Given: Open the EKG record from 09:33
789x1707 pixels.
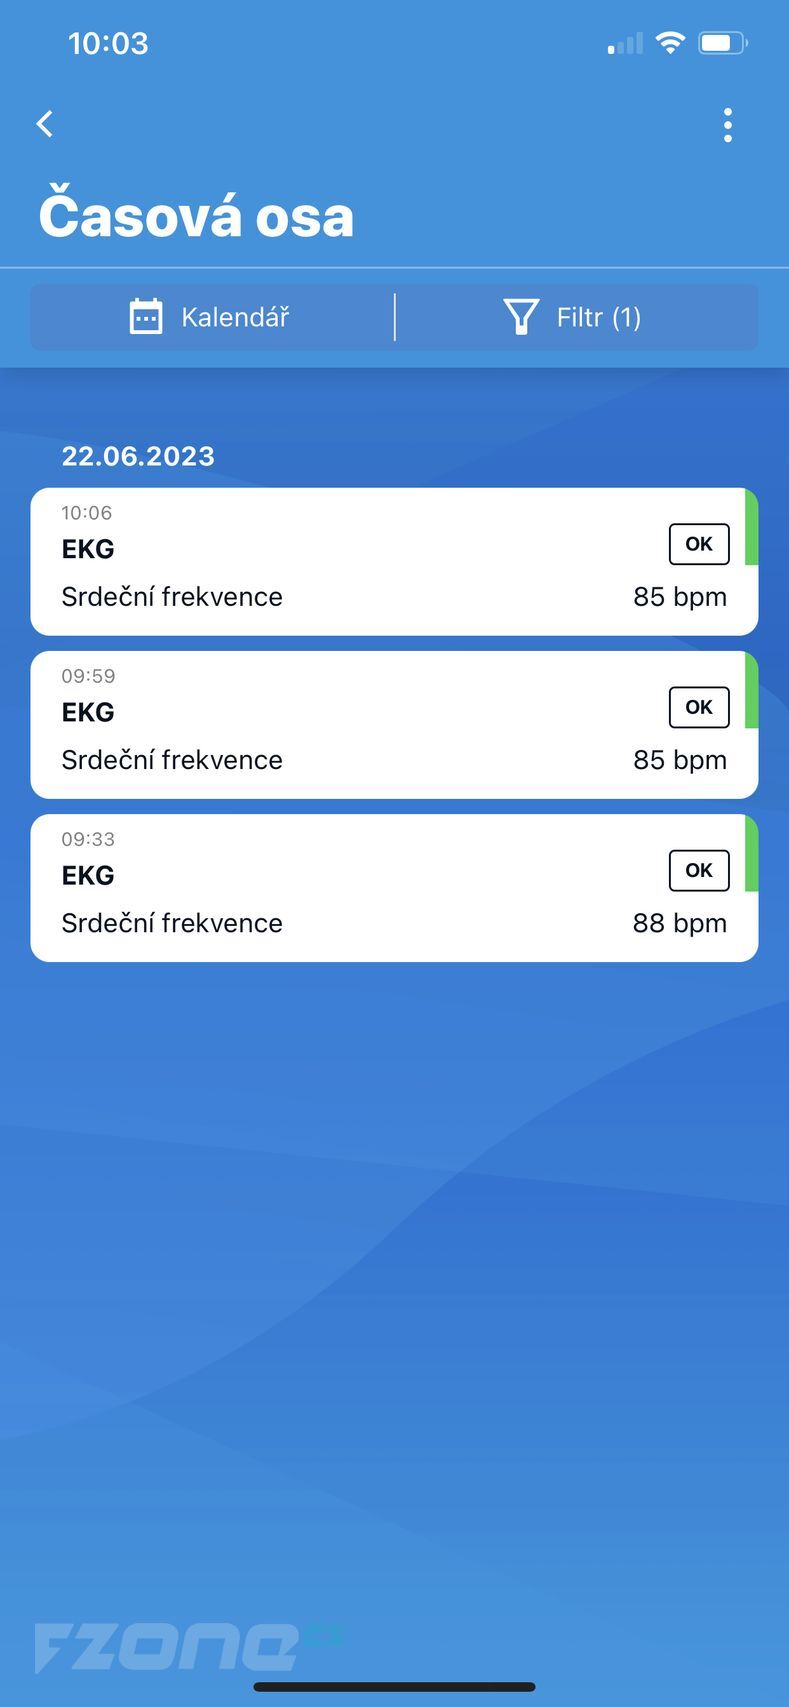Looking at the screenshot, I should tap(394, 887).
